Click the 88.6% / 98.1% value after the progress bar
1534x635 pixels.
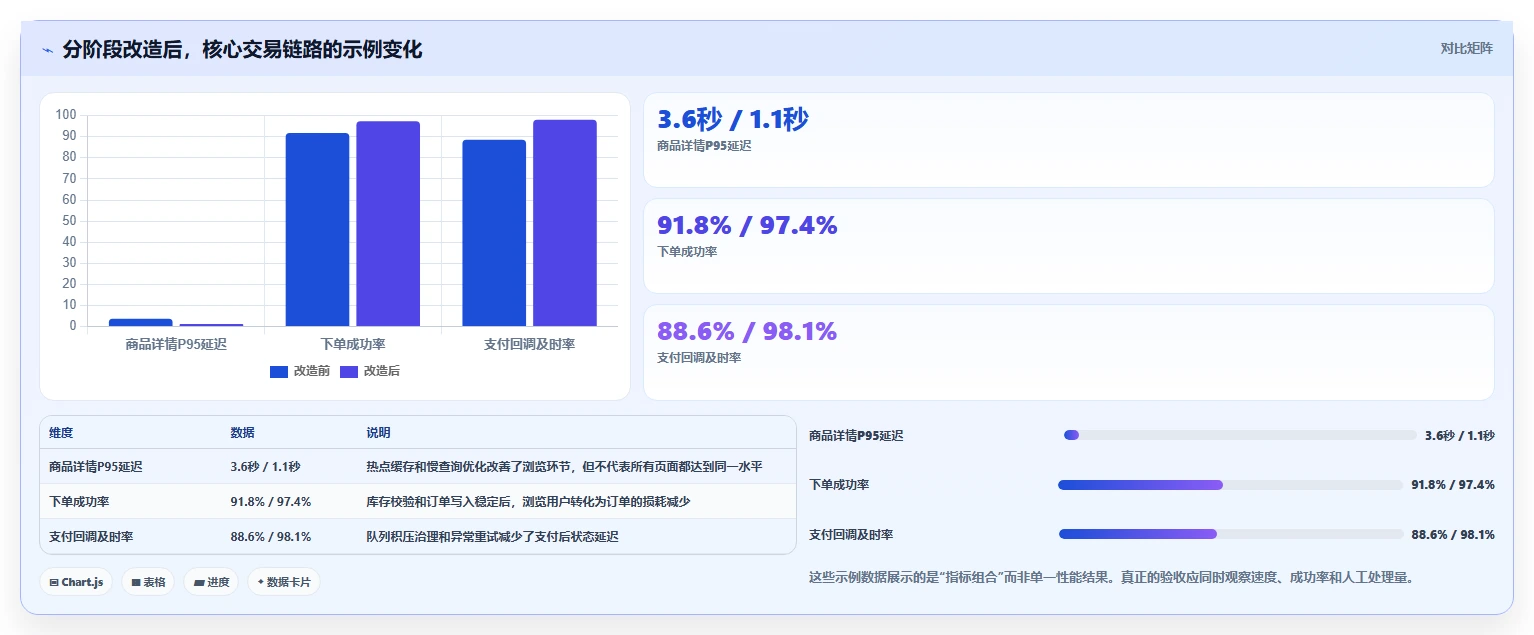(1453, 535)
